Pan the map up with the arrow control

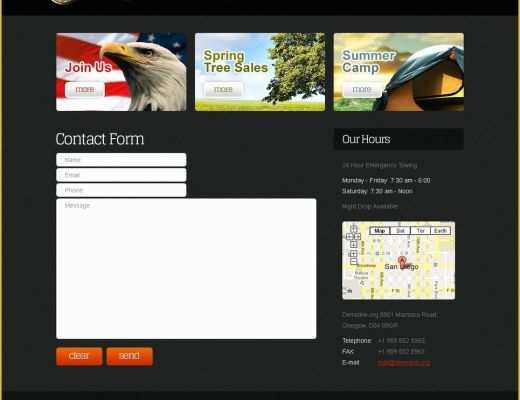coord(354,229)
